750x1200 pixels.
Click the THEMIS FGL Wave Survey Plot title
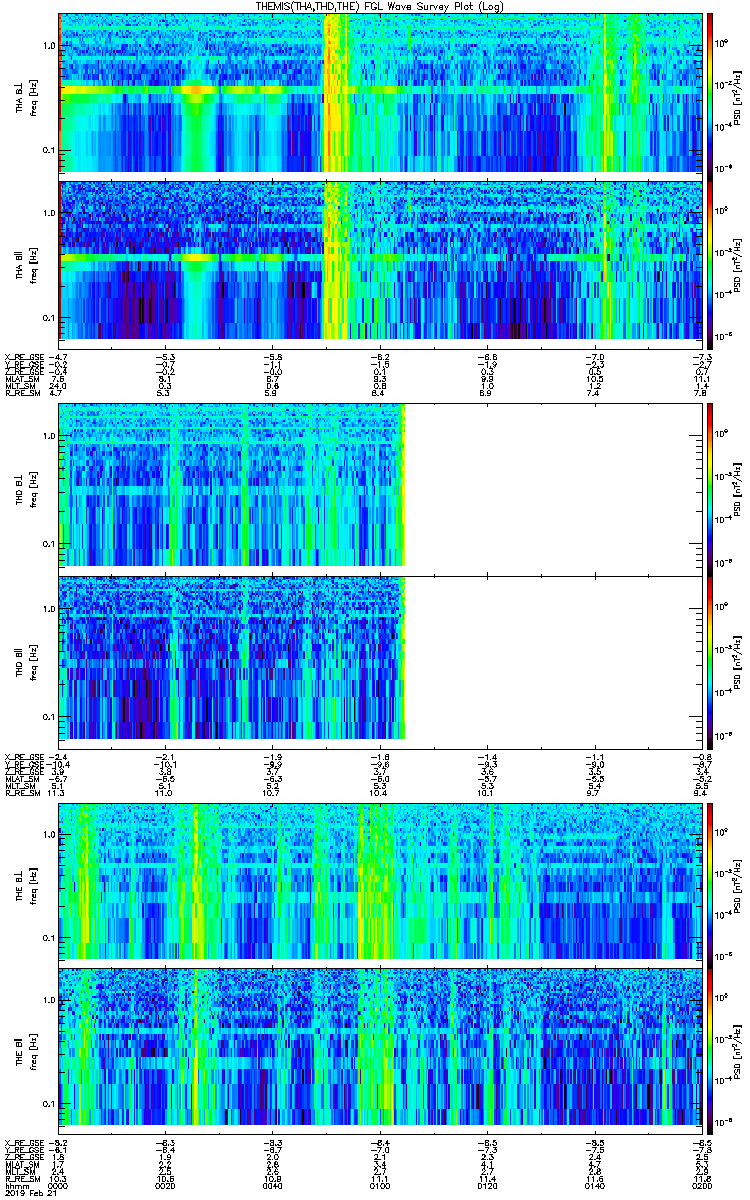pos(379,6)
